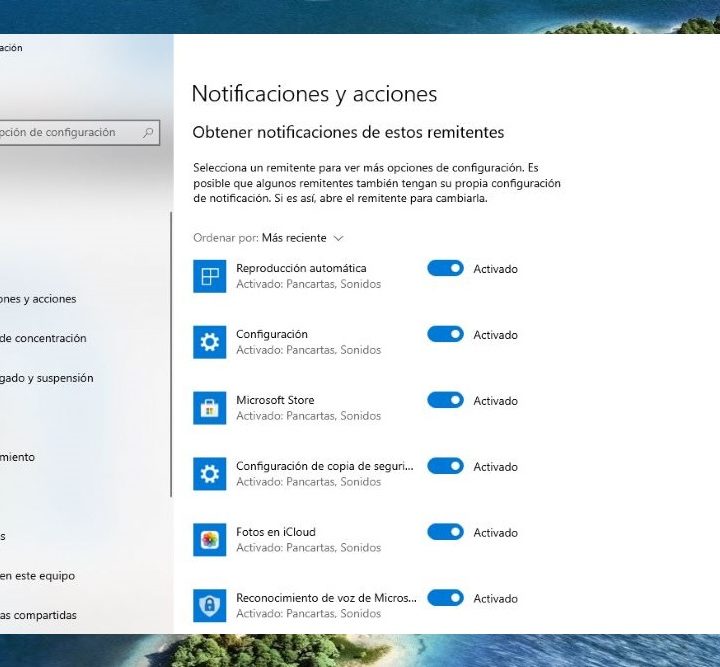
Task: Select the 'en este equipo' sidebar item
Action: coord(37,576)
